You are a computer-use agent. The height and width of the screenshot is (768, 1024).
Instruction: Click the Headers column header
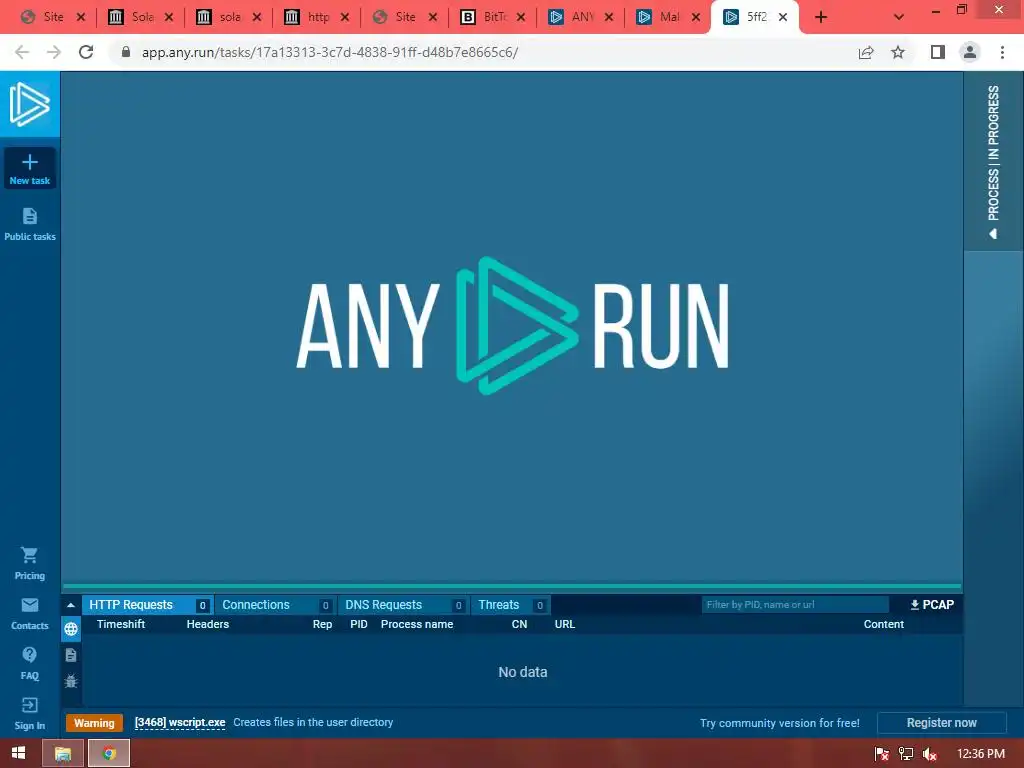pos(208,624)
